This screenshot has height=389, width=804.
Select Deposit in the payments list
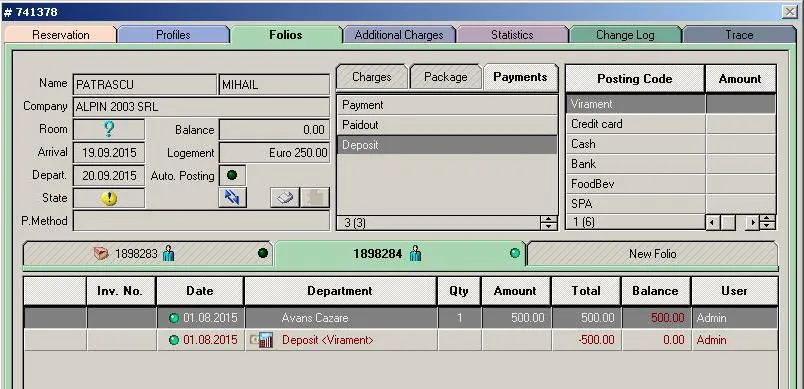pyautogui.click(x=447, y=145)
